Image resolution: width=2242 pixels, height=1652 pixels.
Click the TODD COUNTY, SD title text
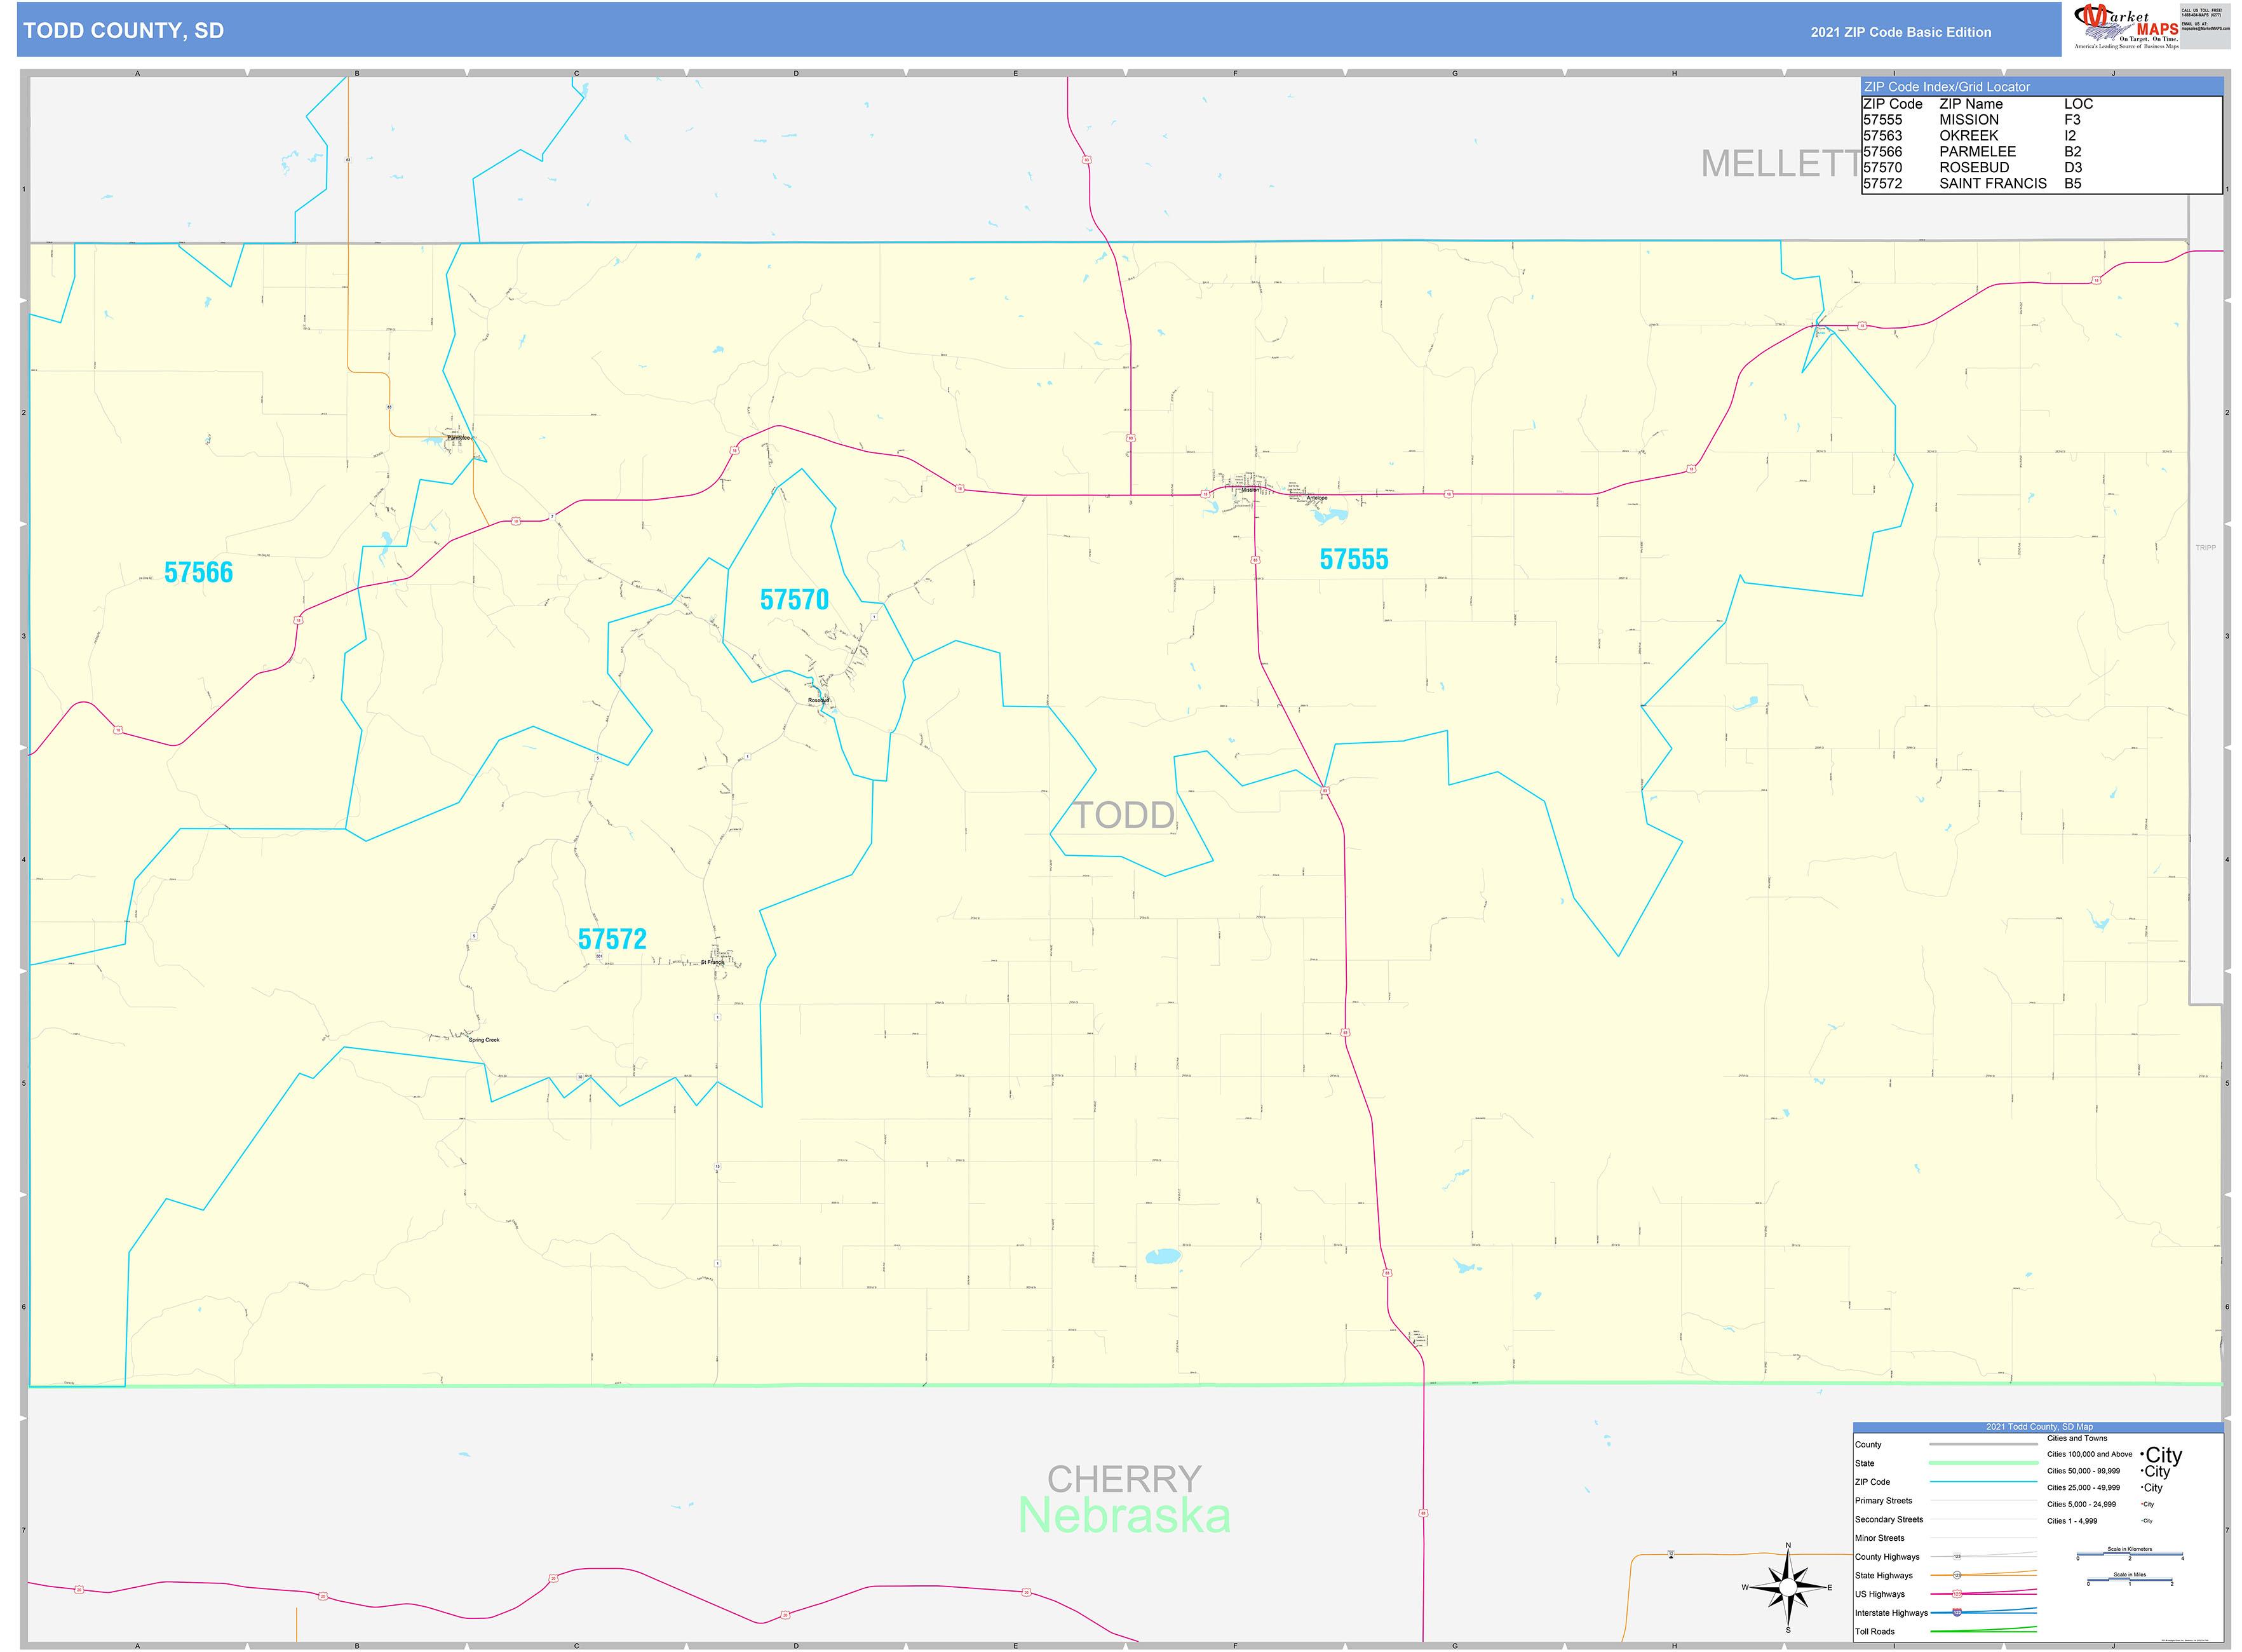click(123, 31)
